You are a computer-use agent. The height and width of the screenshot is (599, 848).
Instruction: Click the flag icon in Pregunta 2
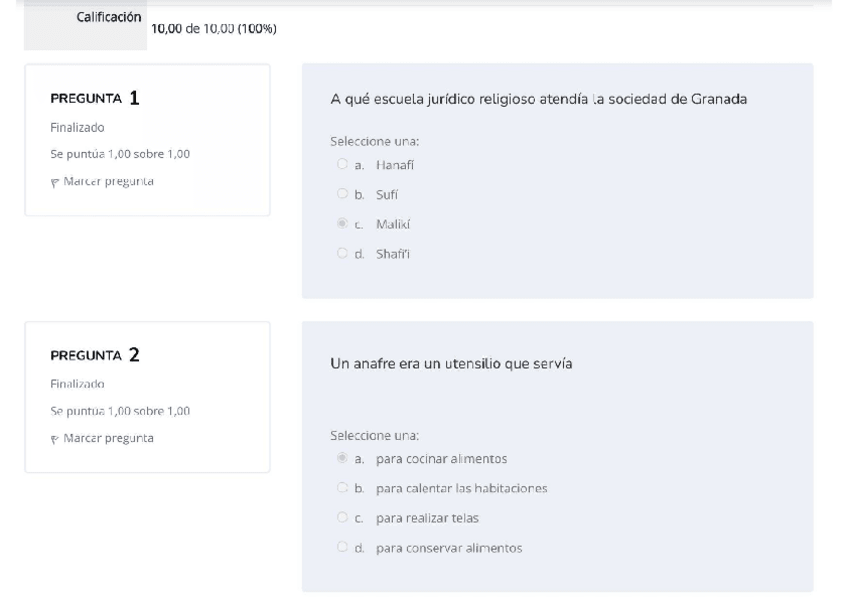(54, 438)
